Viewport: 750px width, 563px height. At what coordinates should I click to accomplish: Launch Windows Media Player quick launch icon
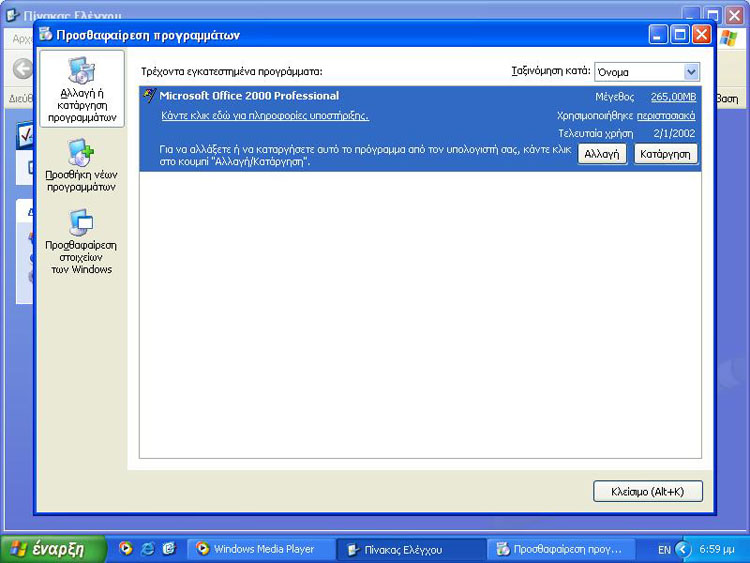click(126, 548)
